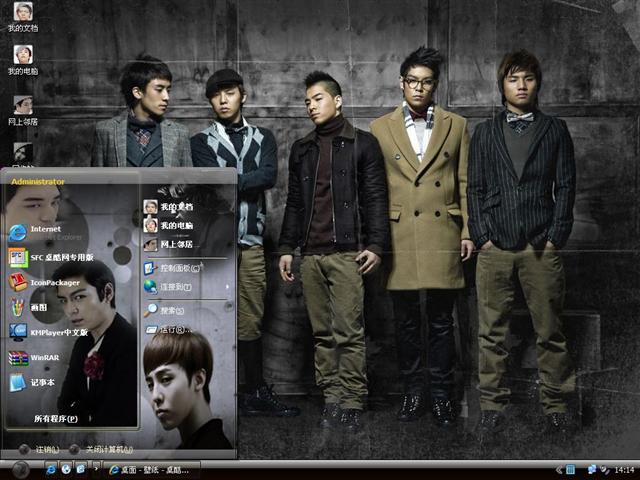This screenshot has width=640, height=480.
Task: Open 运行 run dialog
Action: pos(168,329)
